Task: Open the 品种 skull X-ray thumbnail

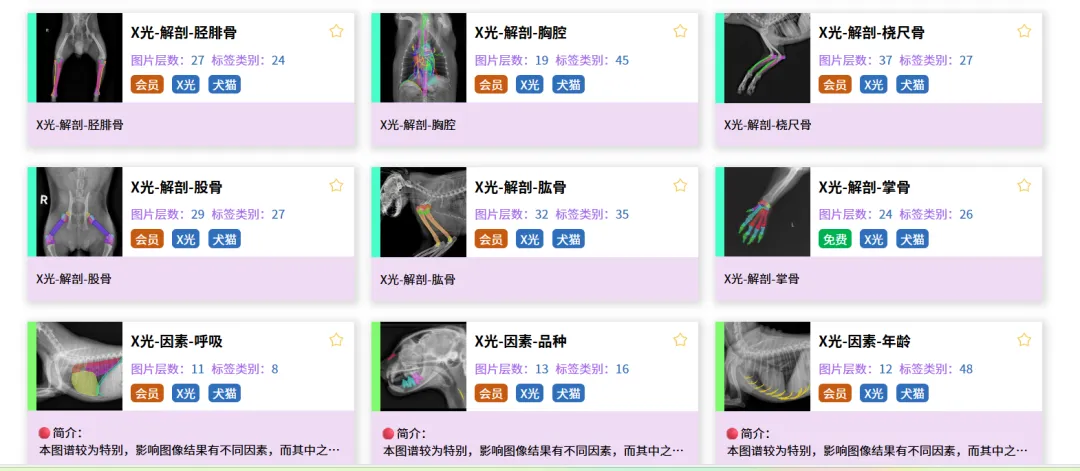Action: point(423,366)
